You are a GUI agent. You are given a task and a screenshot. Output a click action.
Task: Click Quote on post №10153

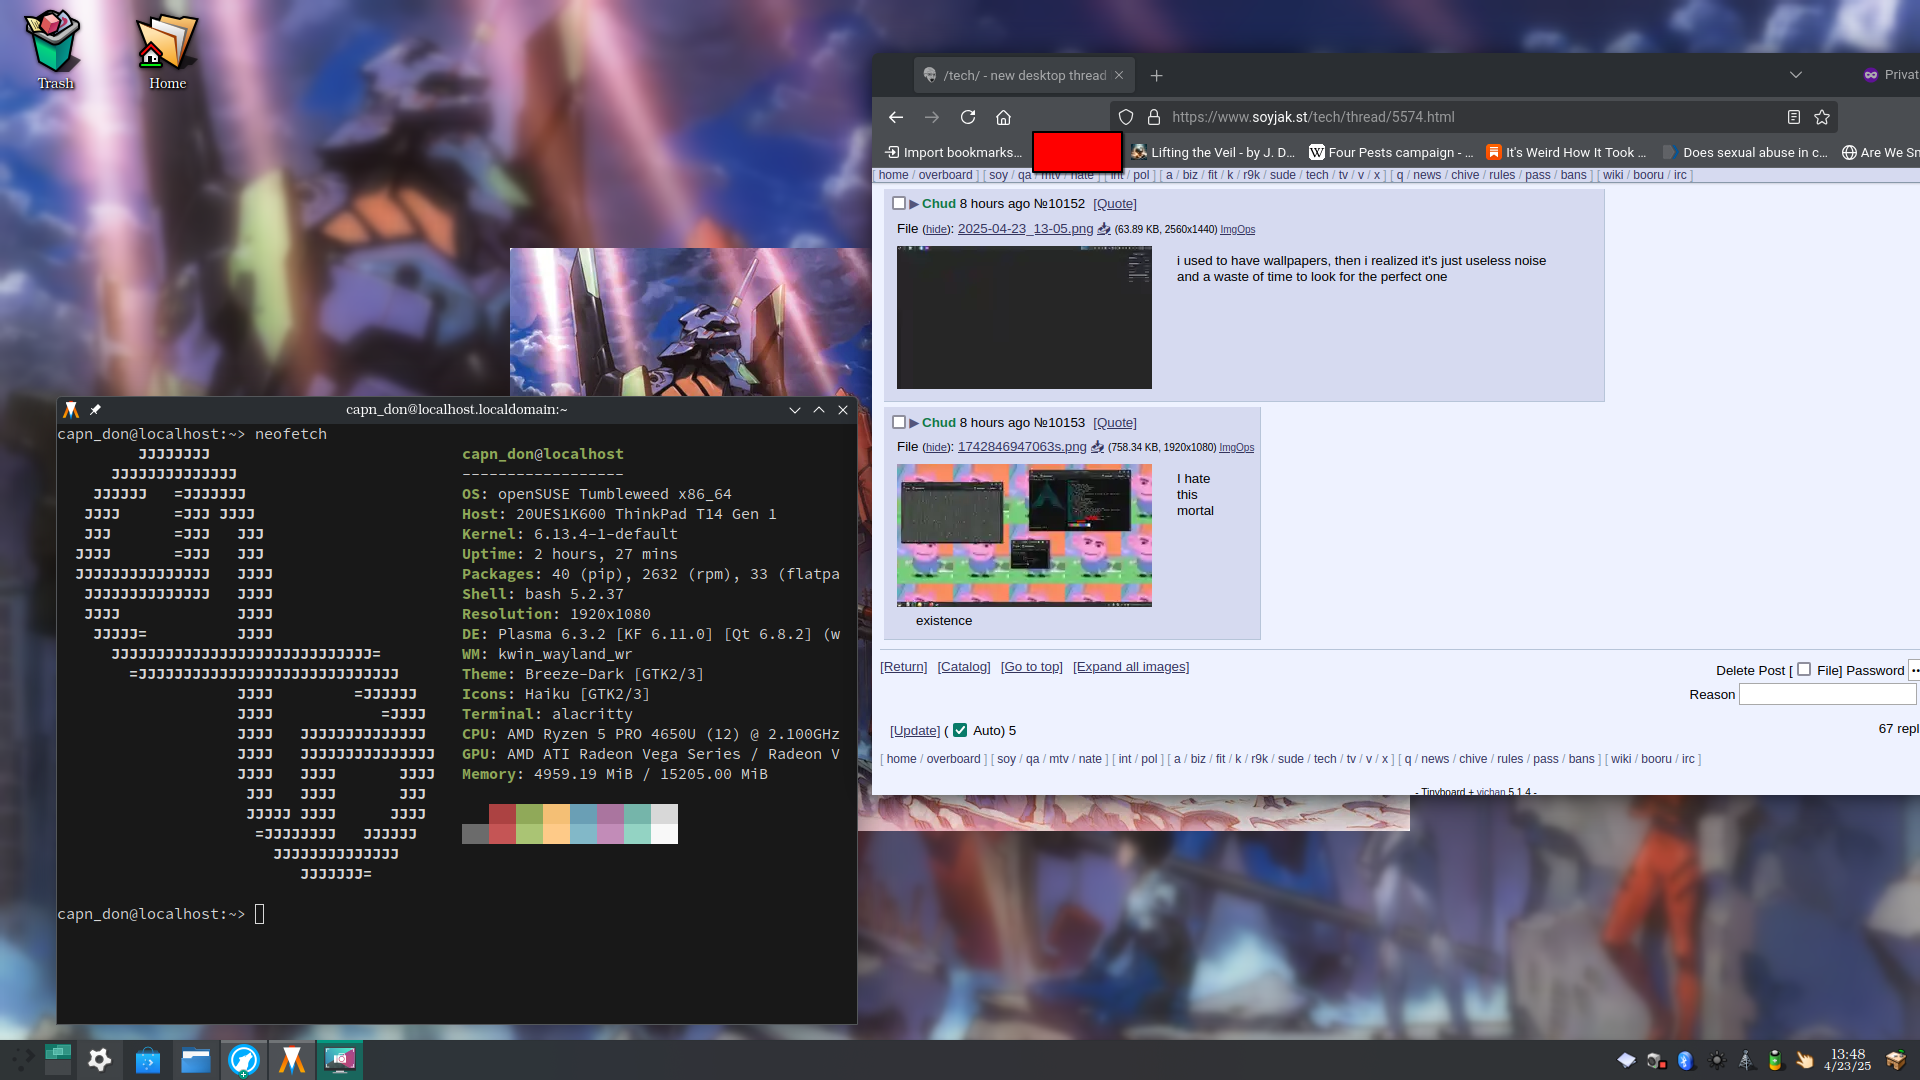point(1114,423)
